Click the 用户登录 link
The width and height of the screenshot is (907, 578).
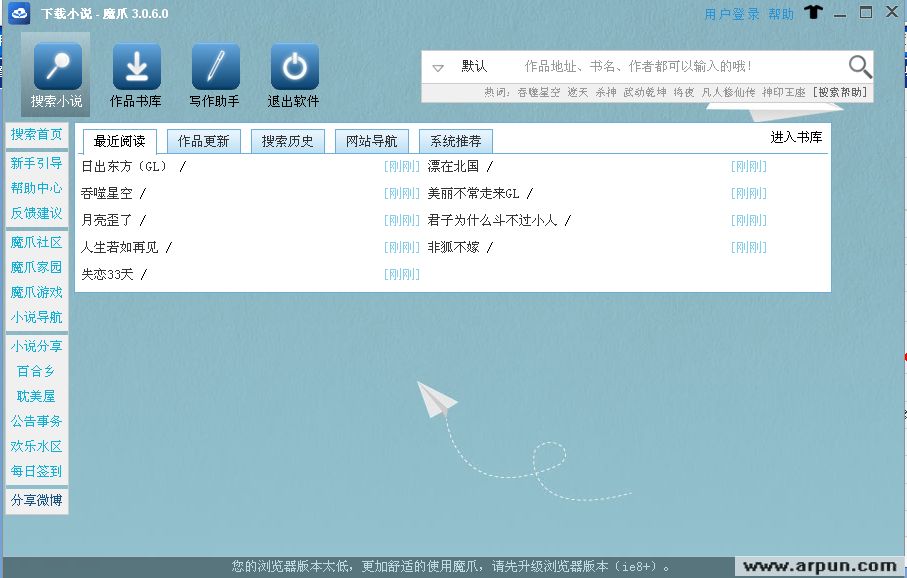click(732, 14)
